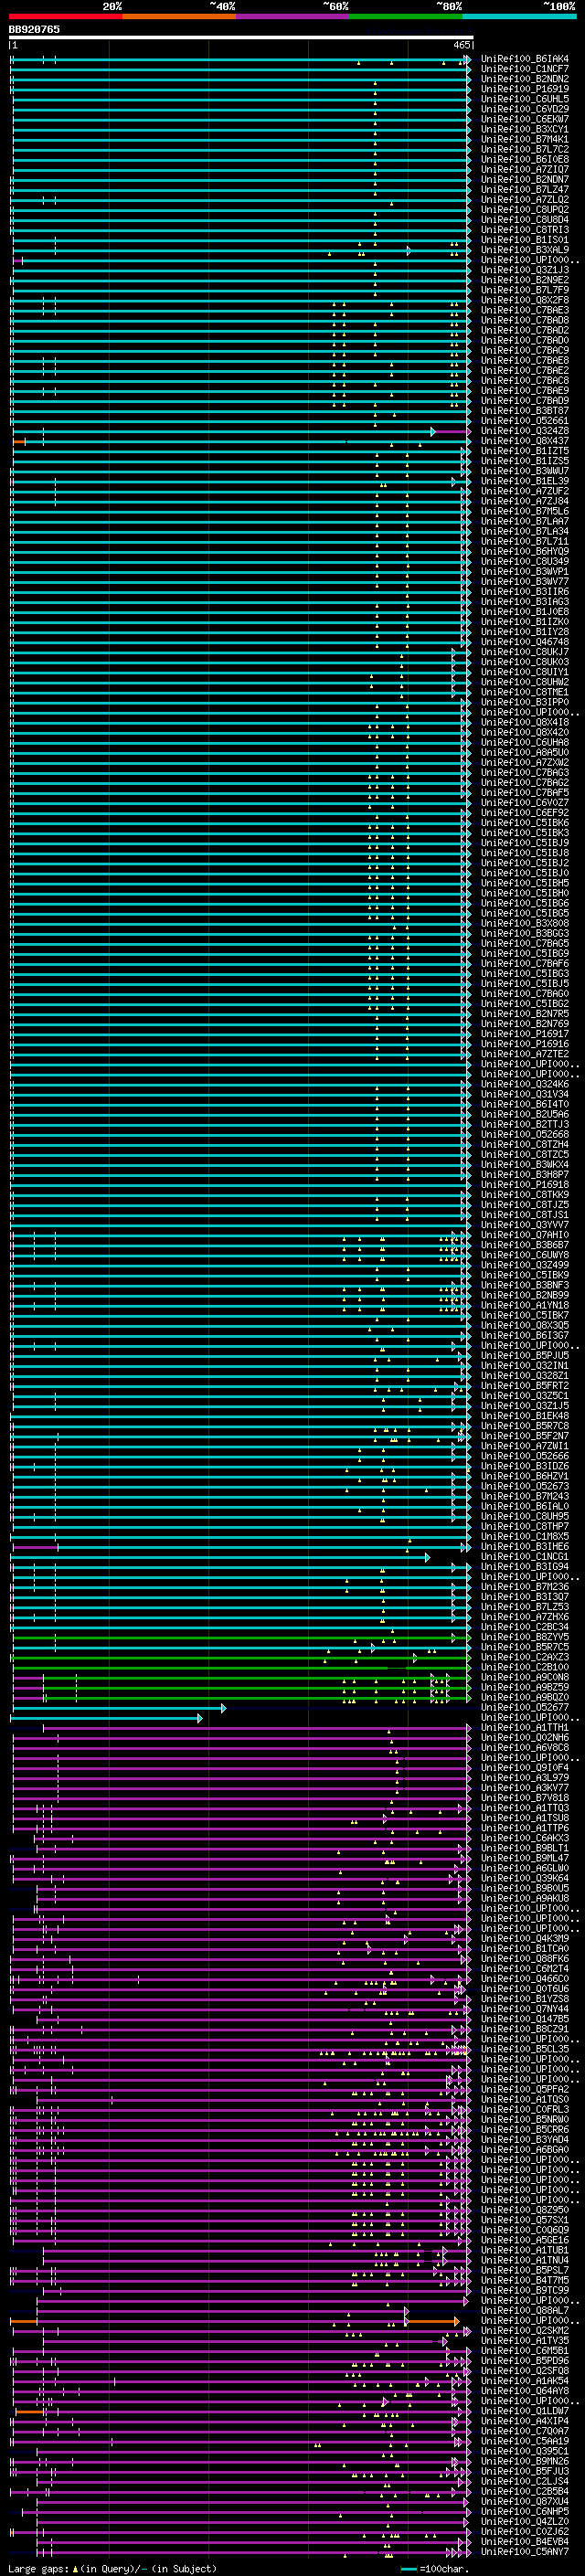Click label UniRef100_C1M8X5
The width and height of the screenshot is (585, 2576).
pyautogui.click(x=525, y=1537)
